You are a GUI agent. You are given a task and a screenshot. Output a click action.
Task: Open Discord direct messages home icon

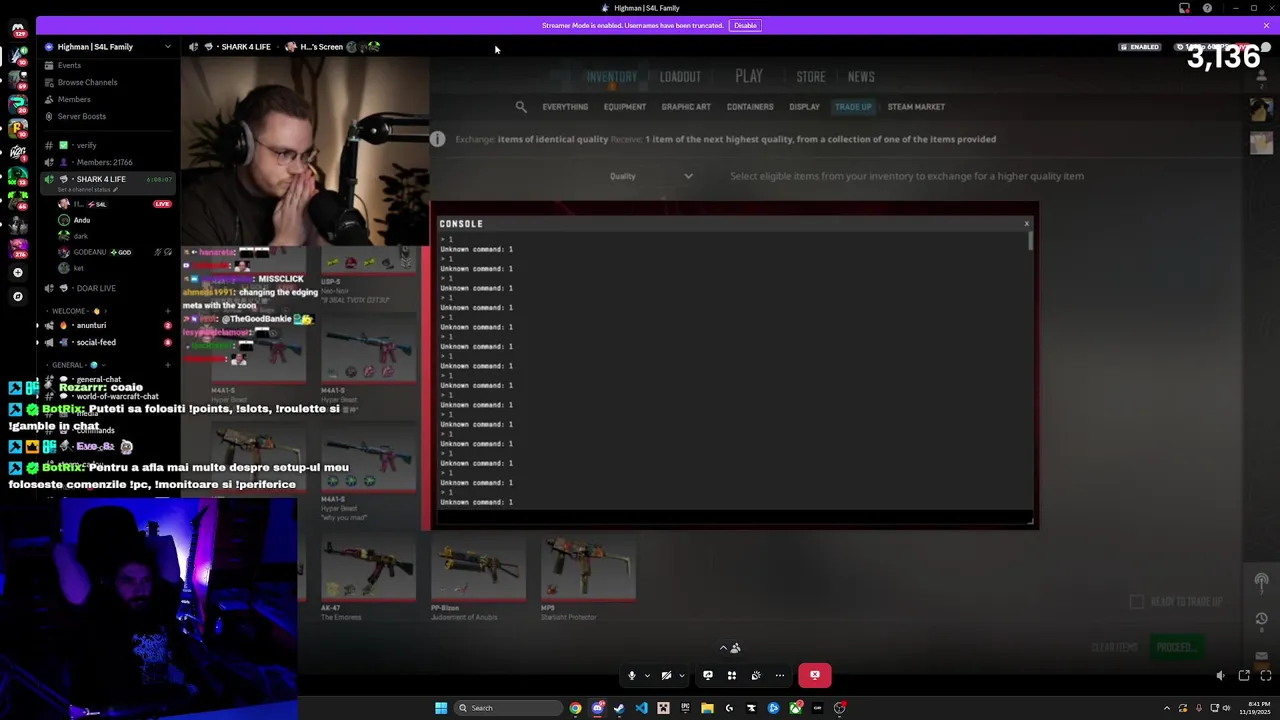point(18,29)
